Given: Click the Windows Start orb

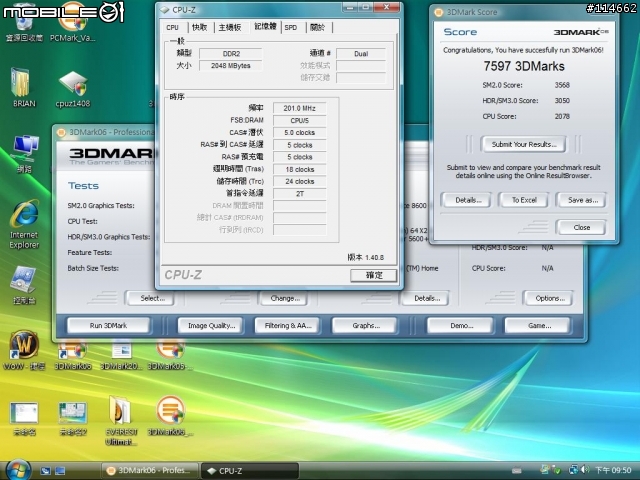Looking at the screenshot, I should (x=16, y=469).
